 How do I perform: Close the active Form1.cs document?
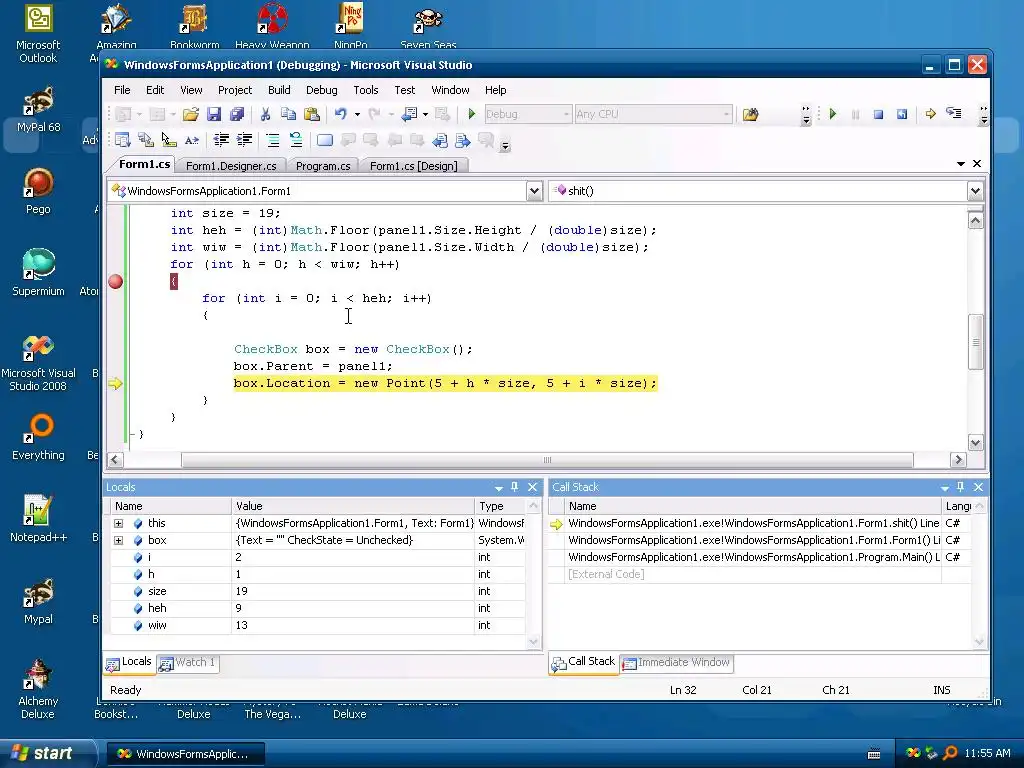(977, 163)
